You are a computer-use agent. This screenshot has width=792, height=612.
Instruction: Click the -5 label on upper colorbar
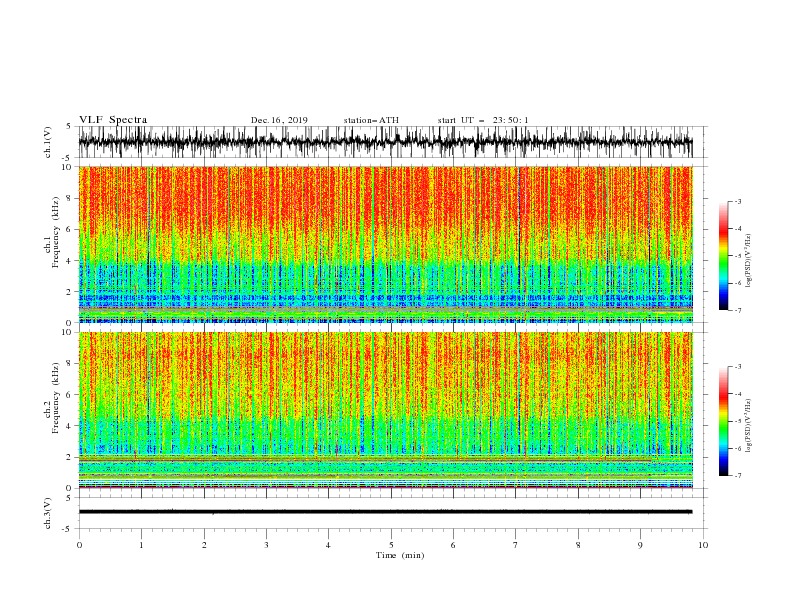coord(738,256)
